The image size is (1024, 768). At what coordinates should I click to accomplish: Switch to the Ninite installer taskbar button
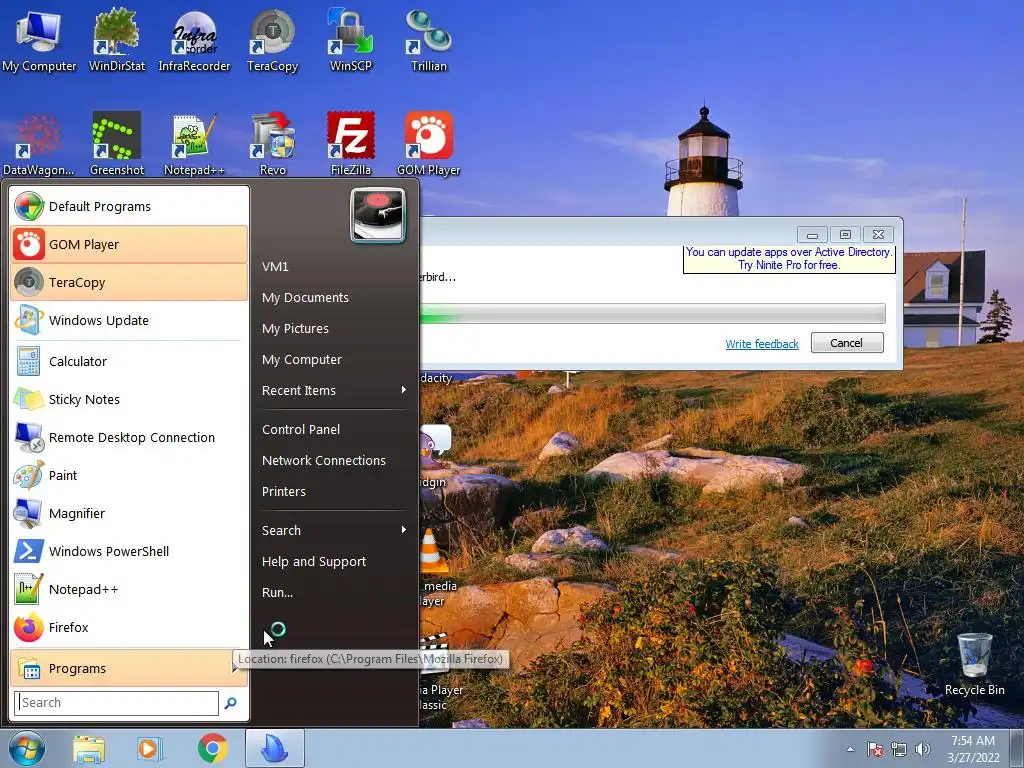pyautogui.click(x=275, y=748)
